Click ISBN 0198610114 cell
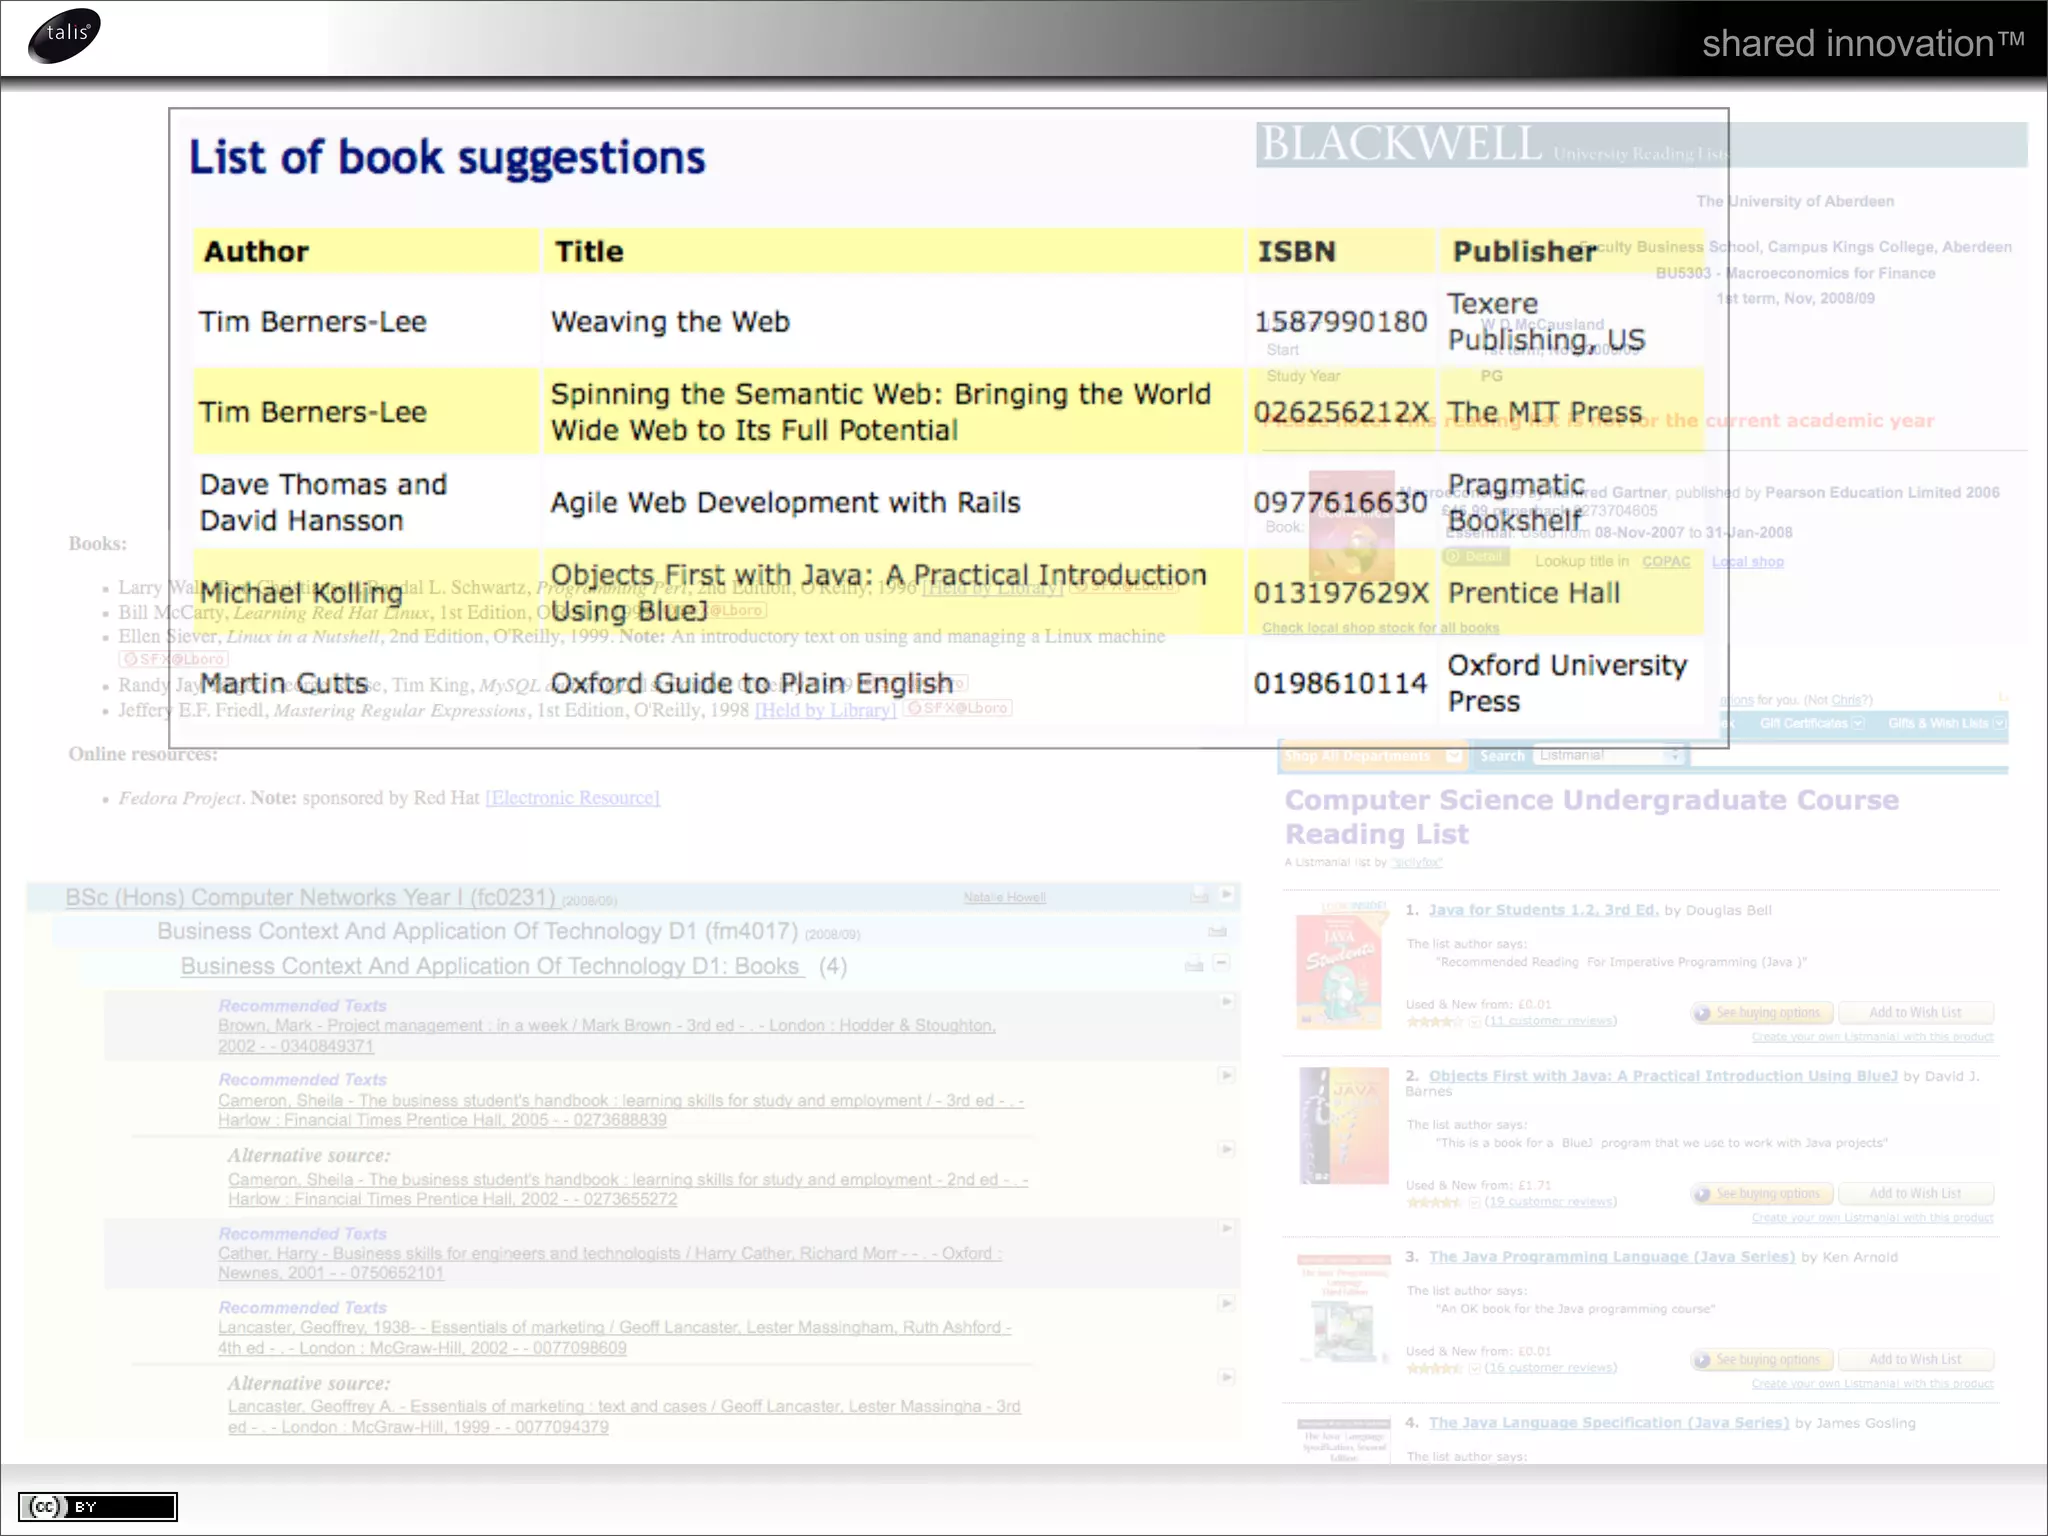The image size is (2048, 1536). (1340, 683)
